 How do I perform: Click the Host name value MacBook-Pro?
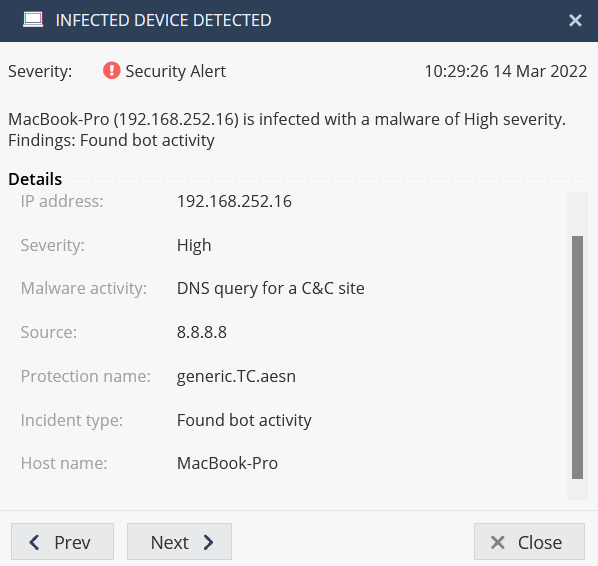227,463
